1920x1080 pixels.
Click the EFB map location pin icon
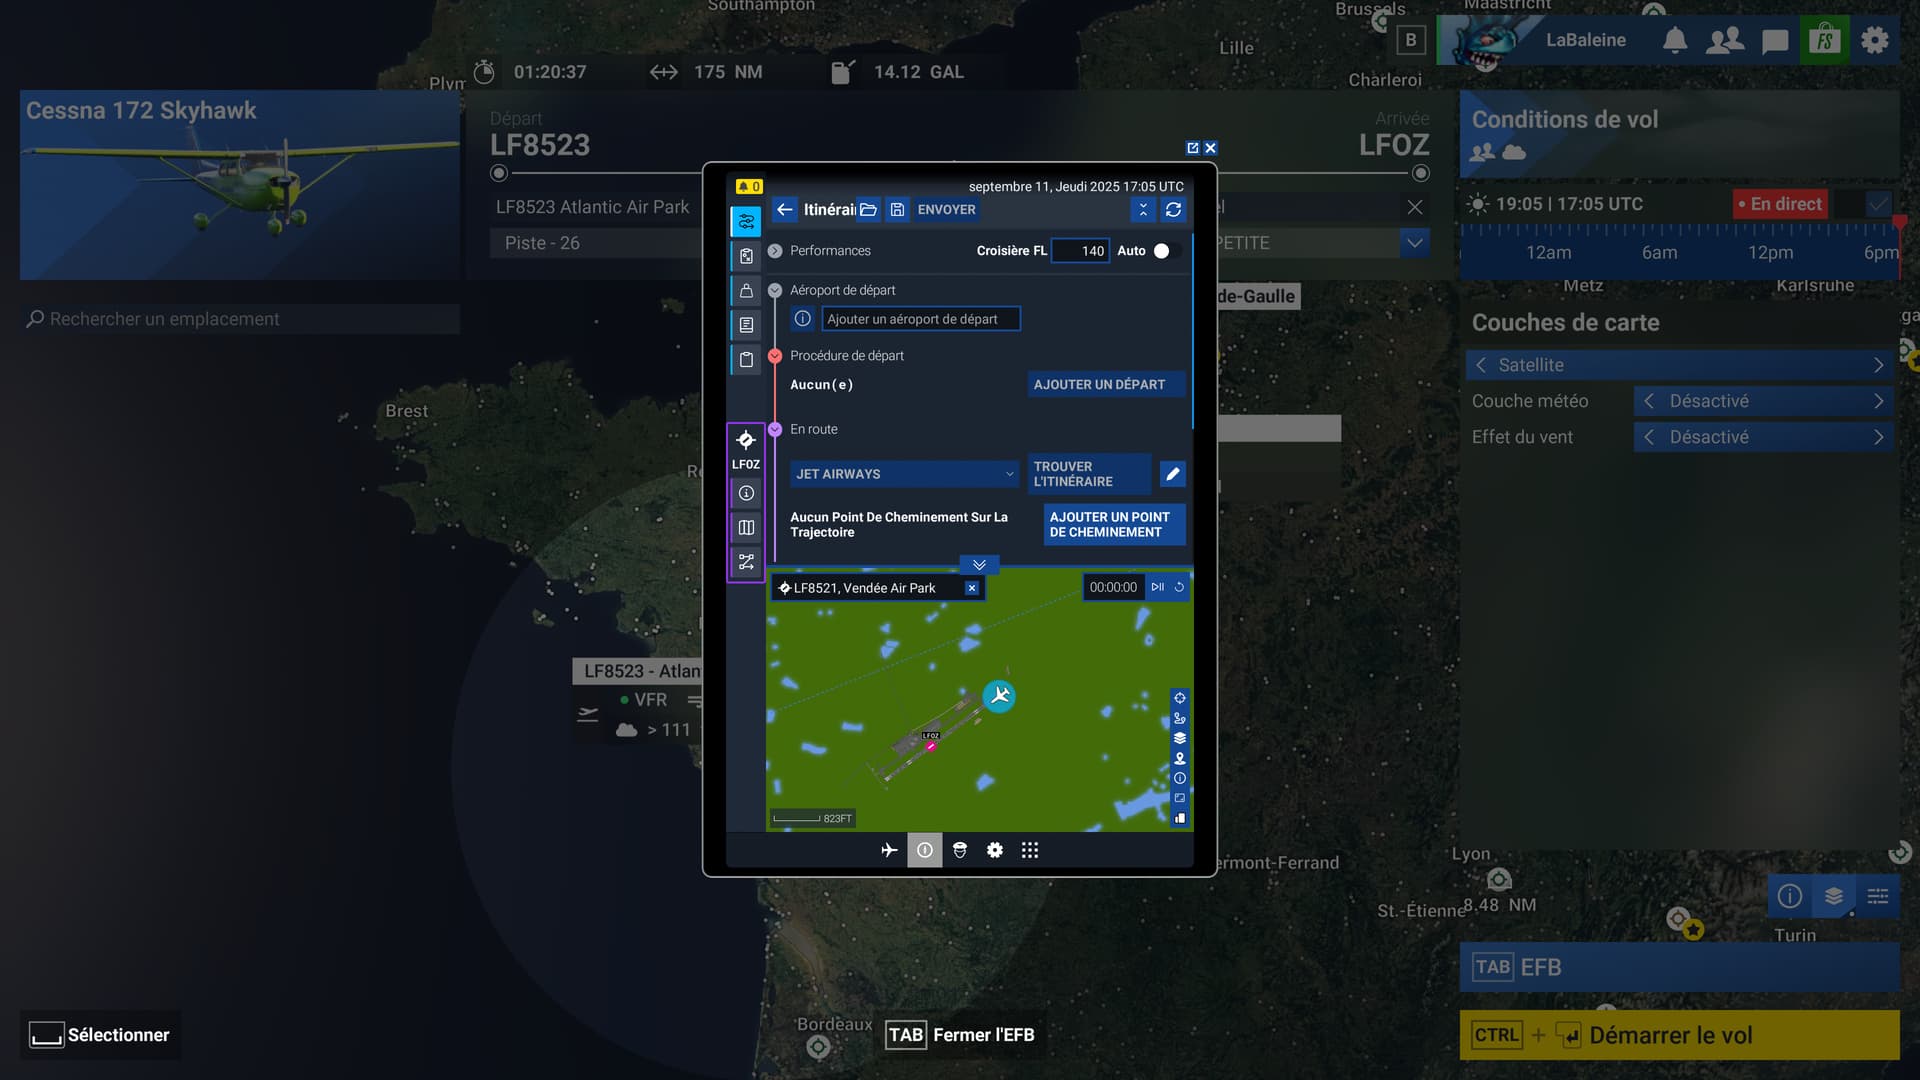click(1180, 758)
